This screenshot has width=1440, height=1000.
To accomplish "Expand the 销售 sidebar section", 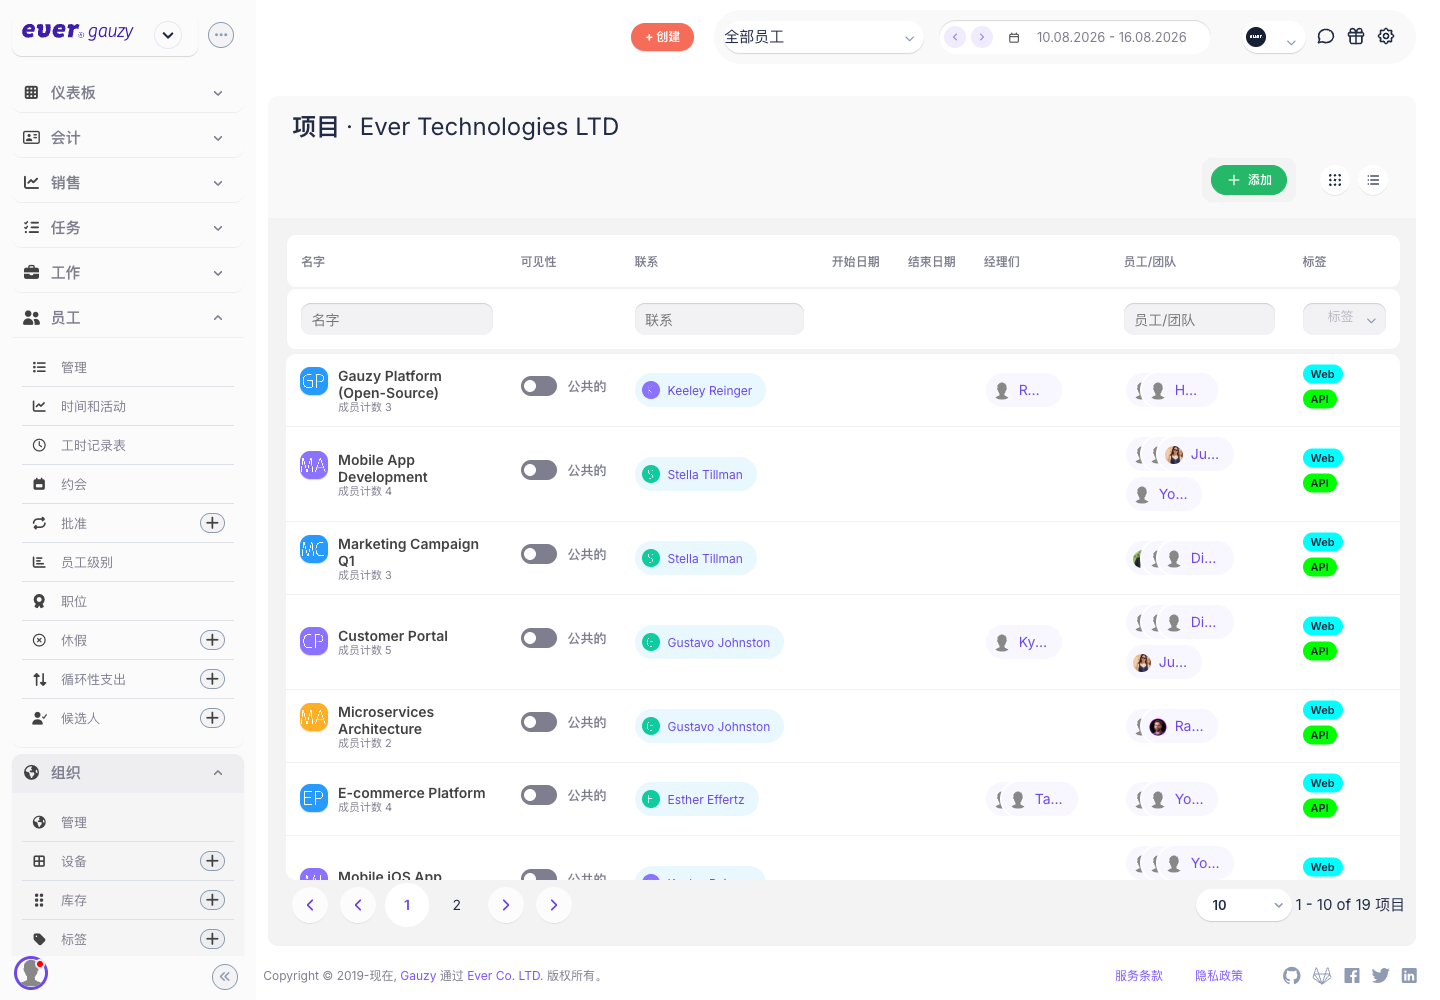I will pyautogui.click(x=127, y=183).
